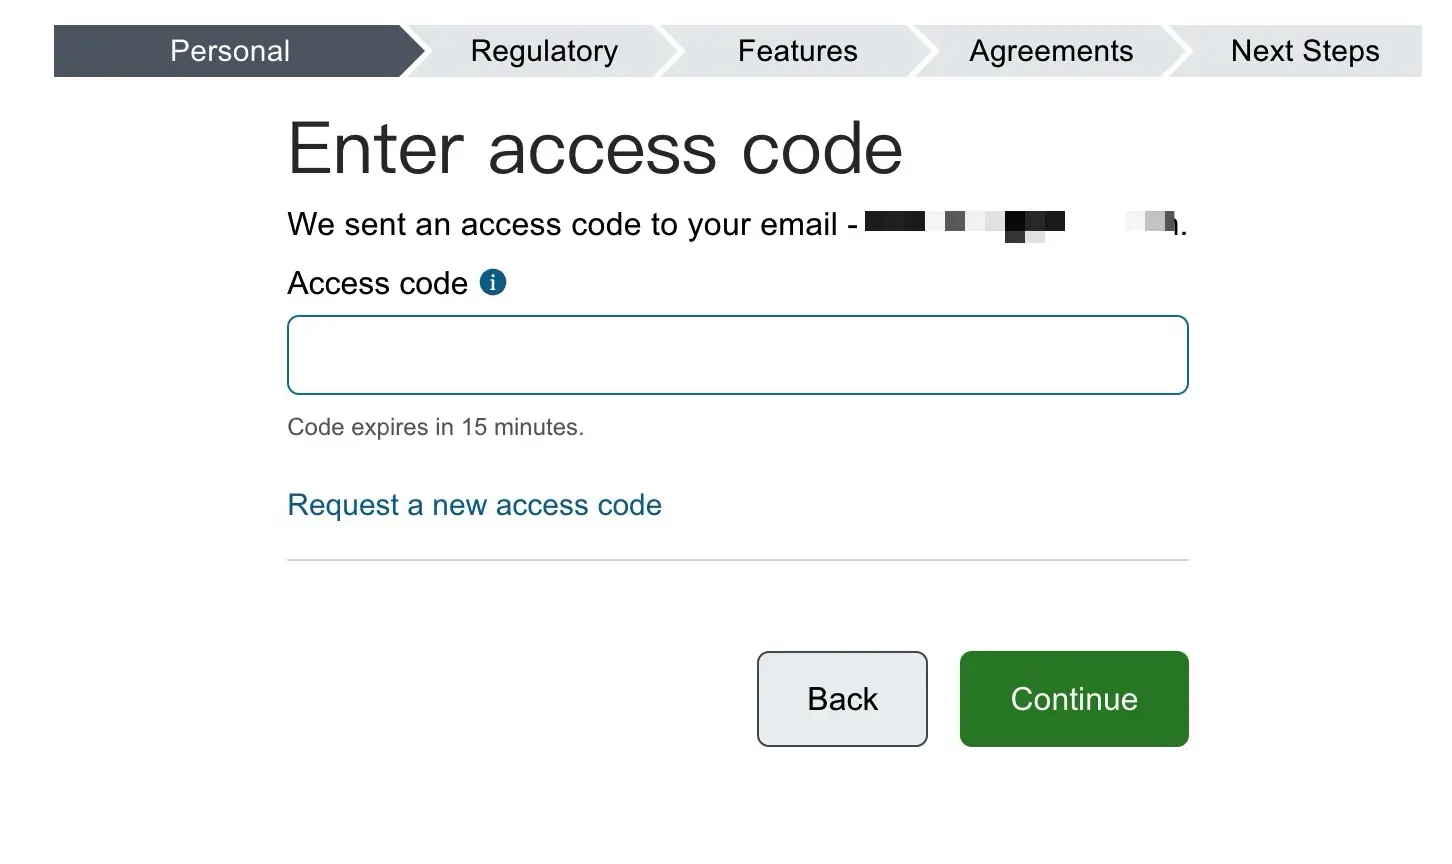Click the divider line below the link
The image size is (1452, 864).
(x=737, y=560)
